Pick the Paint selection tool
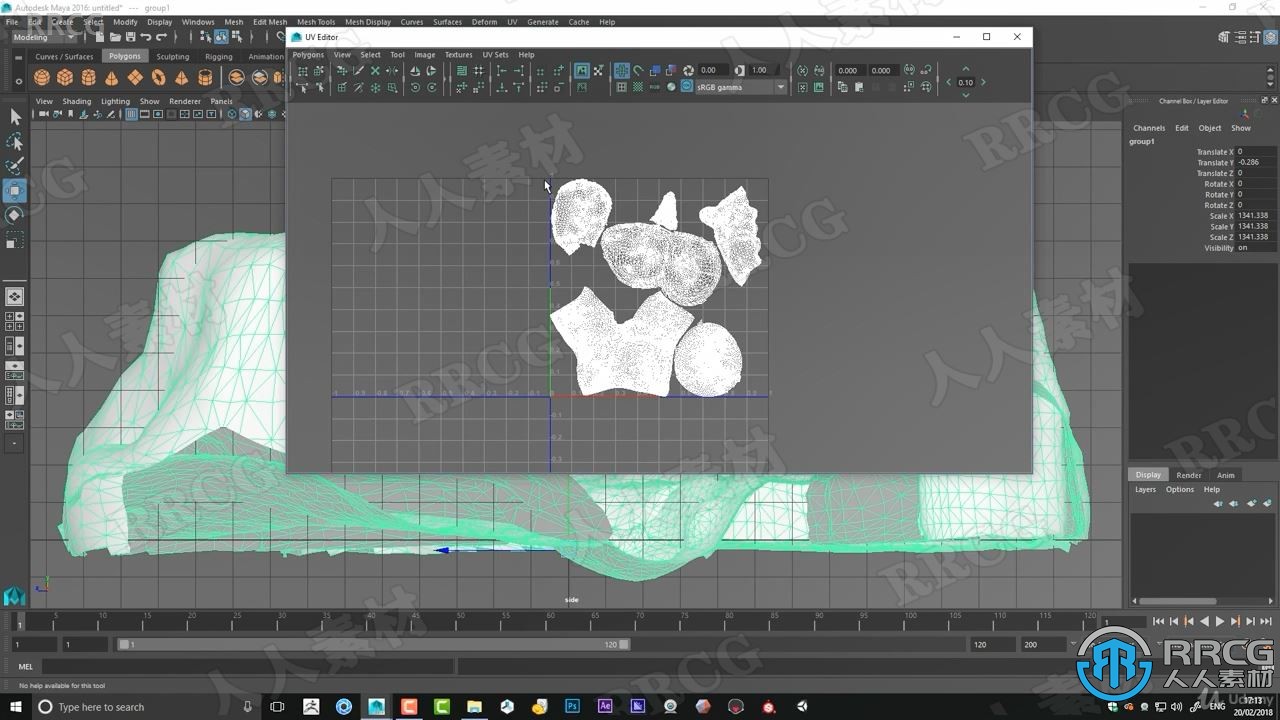Screen dimensions: 1280x720 (15, 166)
